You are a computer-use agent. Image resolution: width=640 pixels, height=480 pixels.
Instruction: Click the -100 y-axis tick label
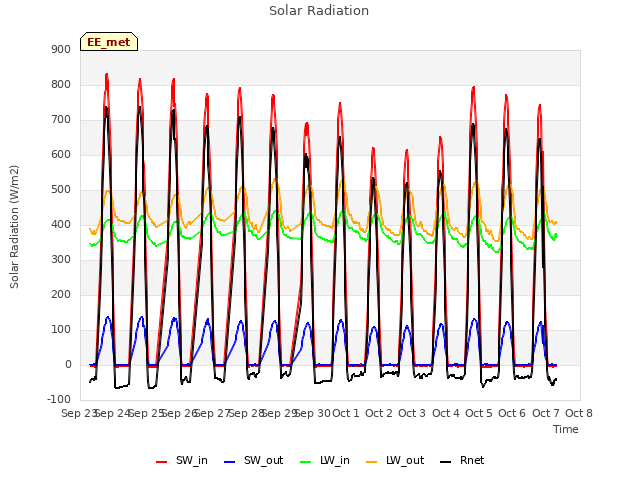click(x=59, y=399)
